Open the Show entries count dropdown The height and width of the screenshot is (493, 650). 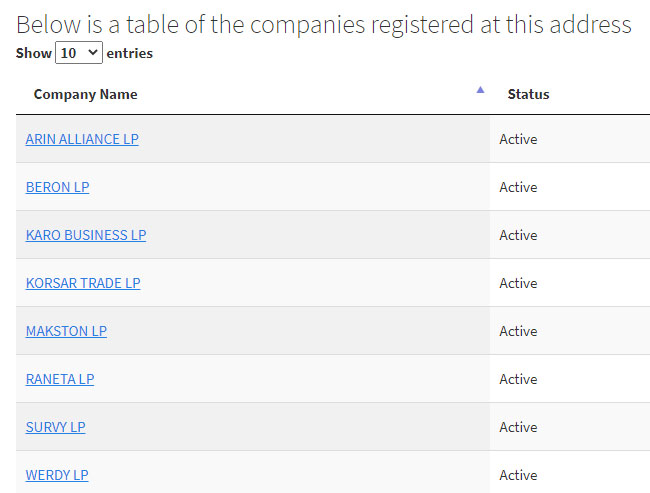click(79, 53)
